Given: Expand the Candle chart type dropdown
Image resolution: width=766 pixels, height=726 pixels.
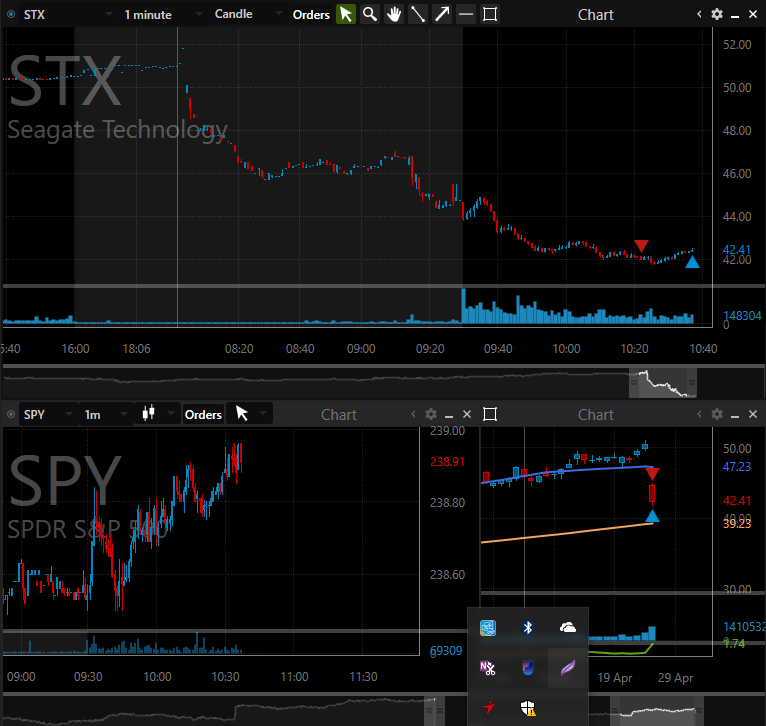Looking at the screenshot, I should [x=245, y=15].
